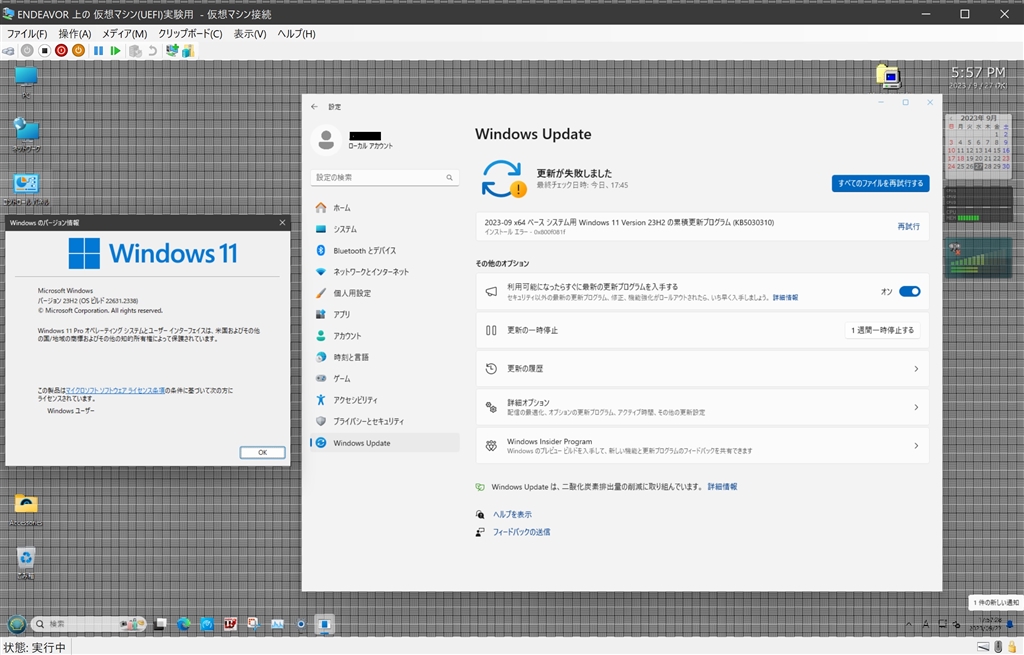Click the red Shut Down VM icon
Image resolution: width=1024 pixels, height=655 pixels.
61,51
